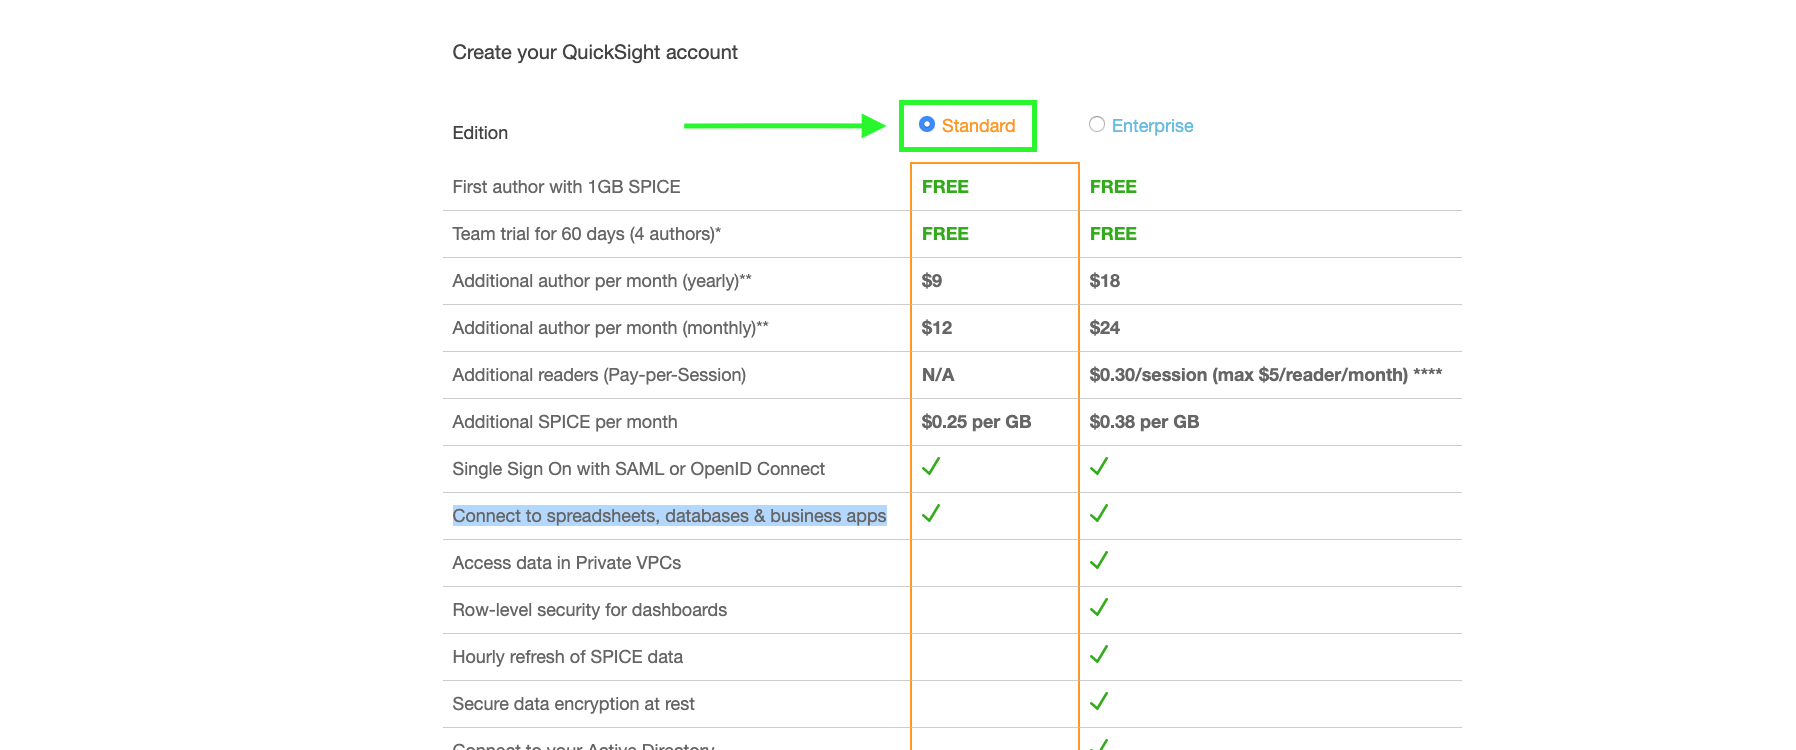This screenshot has width=1796, height=750.
Task: Select the Standard edition radio button
Action: click(927, 125)
